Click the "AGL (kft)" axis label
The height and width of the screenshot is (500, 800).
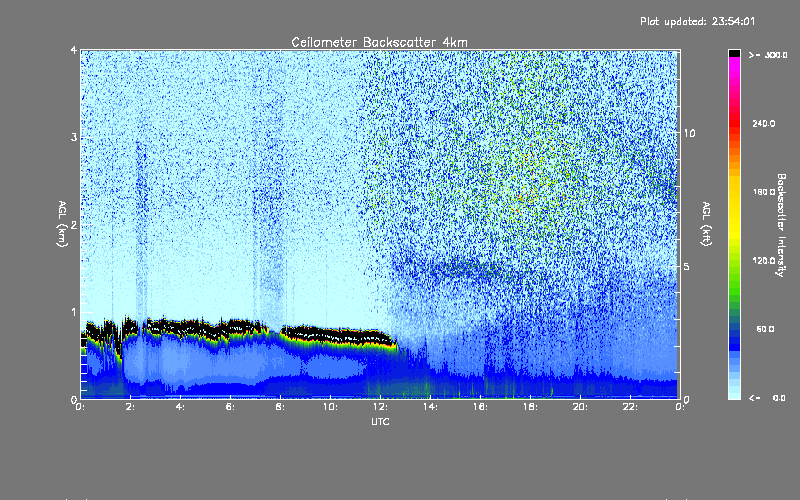pos(706,224)
